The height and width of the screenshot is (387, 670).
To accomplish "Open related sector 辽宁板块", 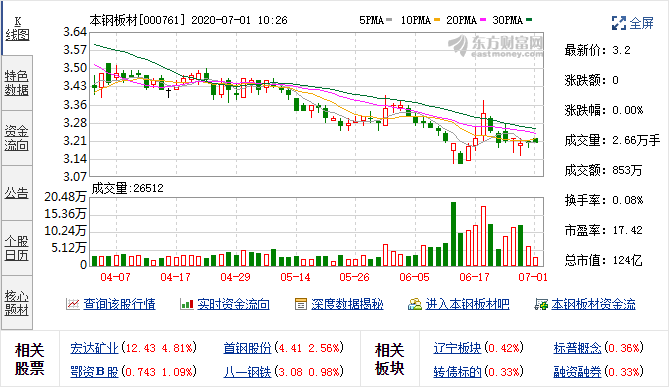I will [457, 348].
